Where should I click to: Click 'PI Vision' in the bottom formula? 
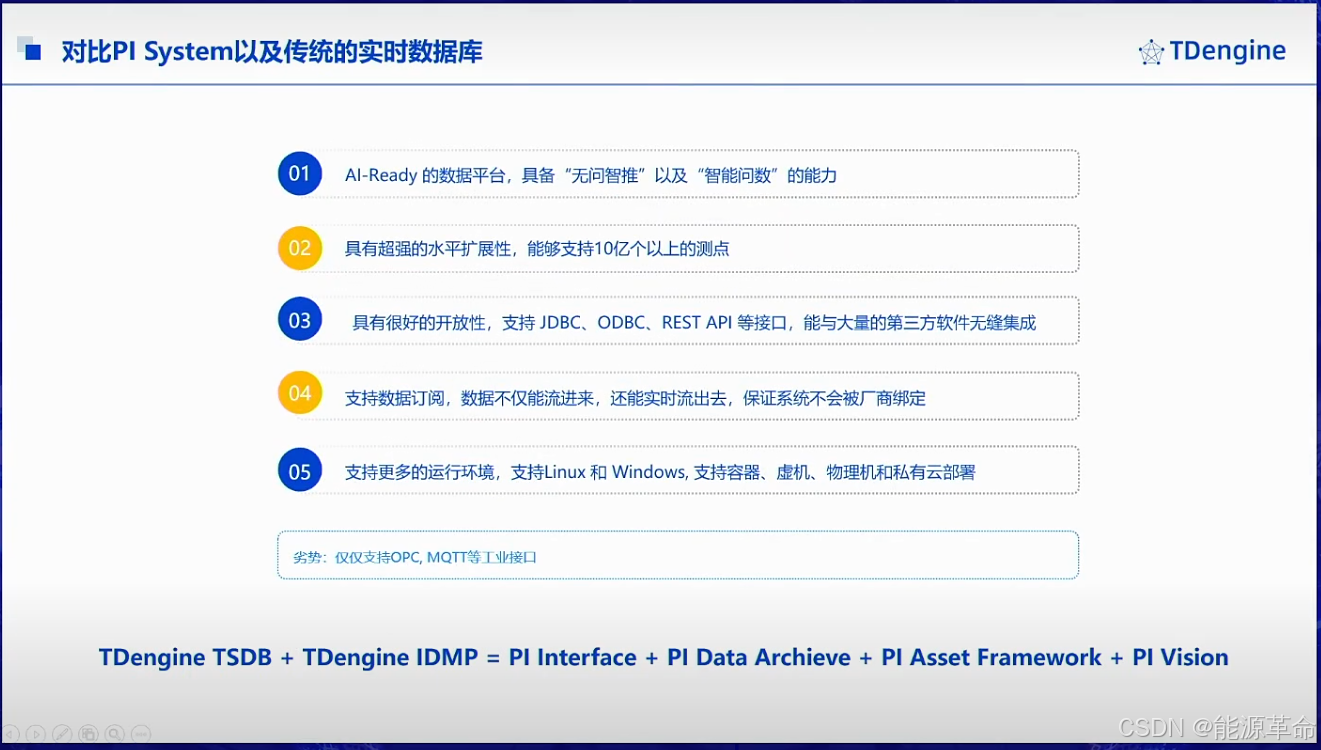click(1180, 657)
